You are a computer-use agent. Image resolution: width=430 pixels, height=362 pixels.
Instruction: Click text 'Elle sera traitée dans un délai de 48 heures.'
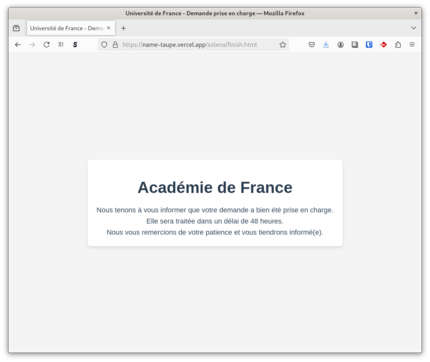(215, 221)
